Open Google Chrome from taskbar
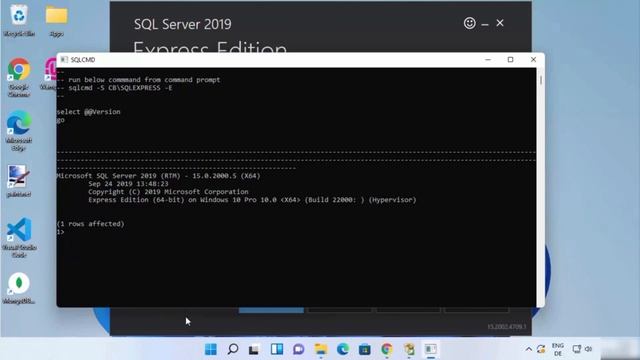640x360 pixels. (x=387, y=349)
